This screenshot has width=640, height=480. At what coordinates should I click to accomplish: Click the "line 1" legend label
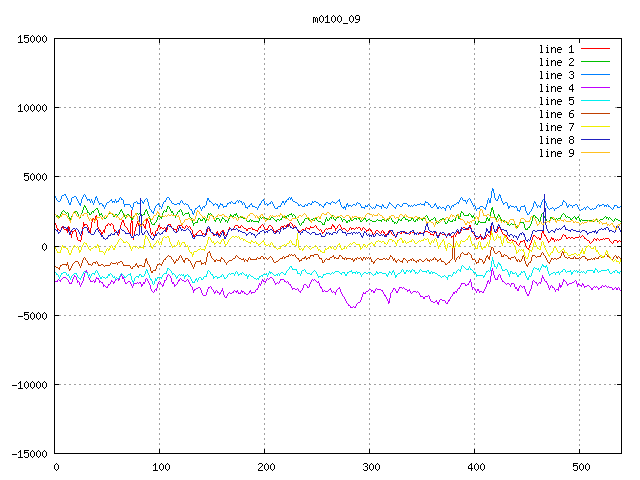click(556, 49)
